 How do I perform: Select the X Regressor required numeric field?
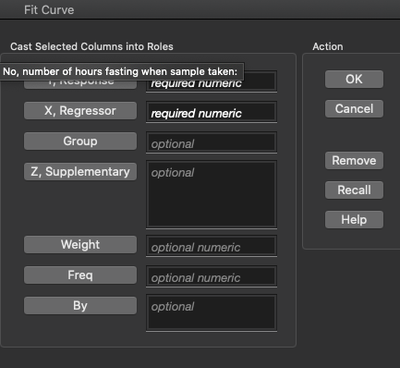pyautogui.click(x=211, y=112)
